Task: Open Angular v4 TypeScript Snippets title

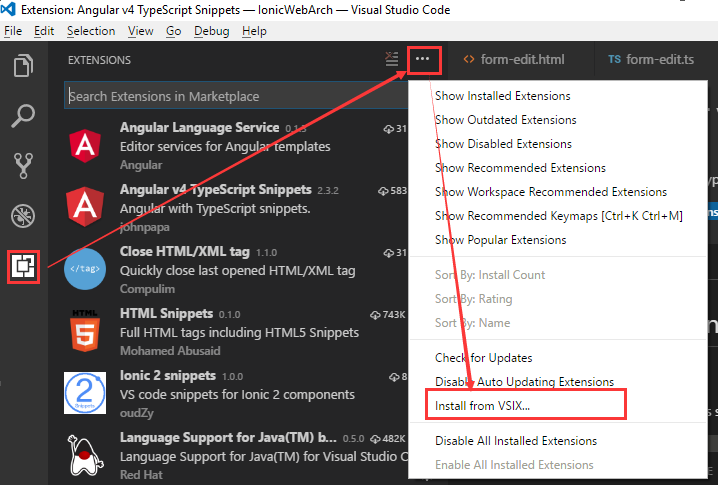Action: coord(216,190)
